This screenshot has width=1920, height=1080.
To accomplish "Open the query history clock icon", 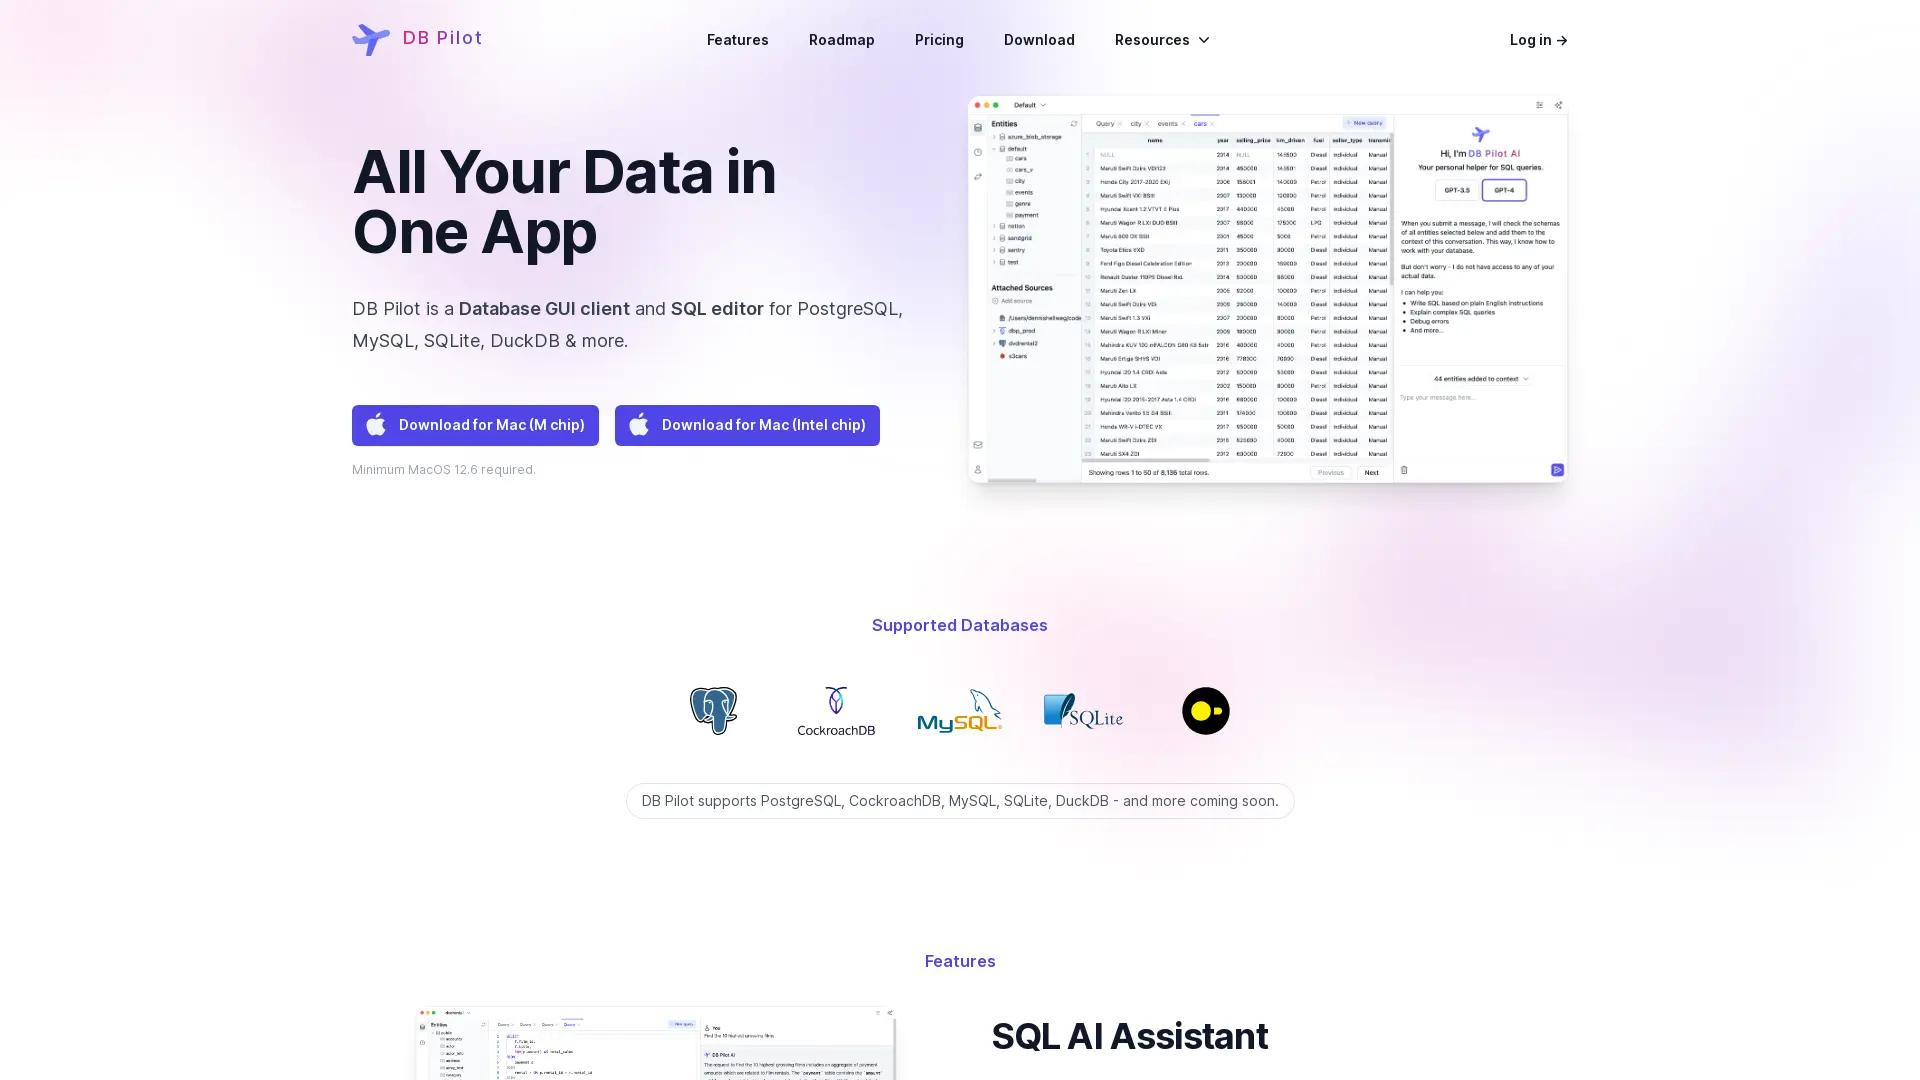I will (x=978, y=151).
